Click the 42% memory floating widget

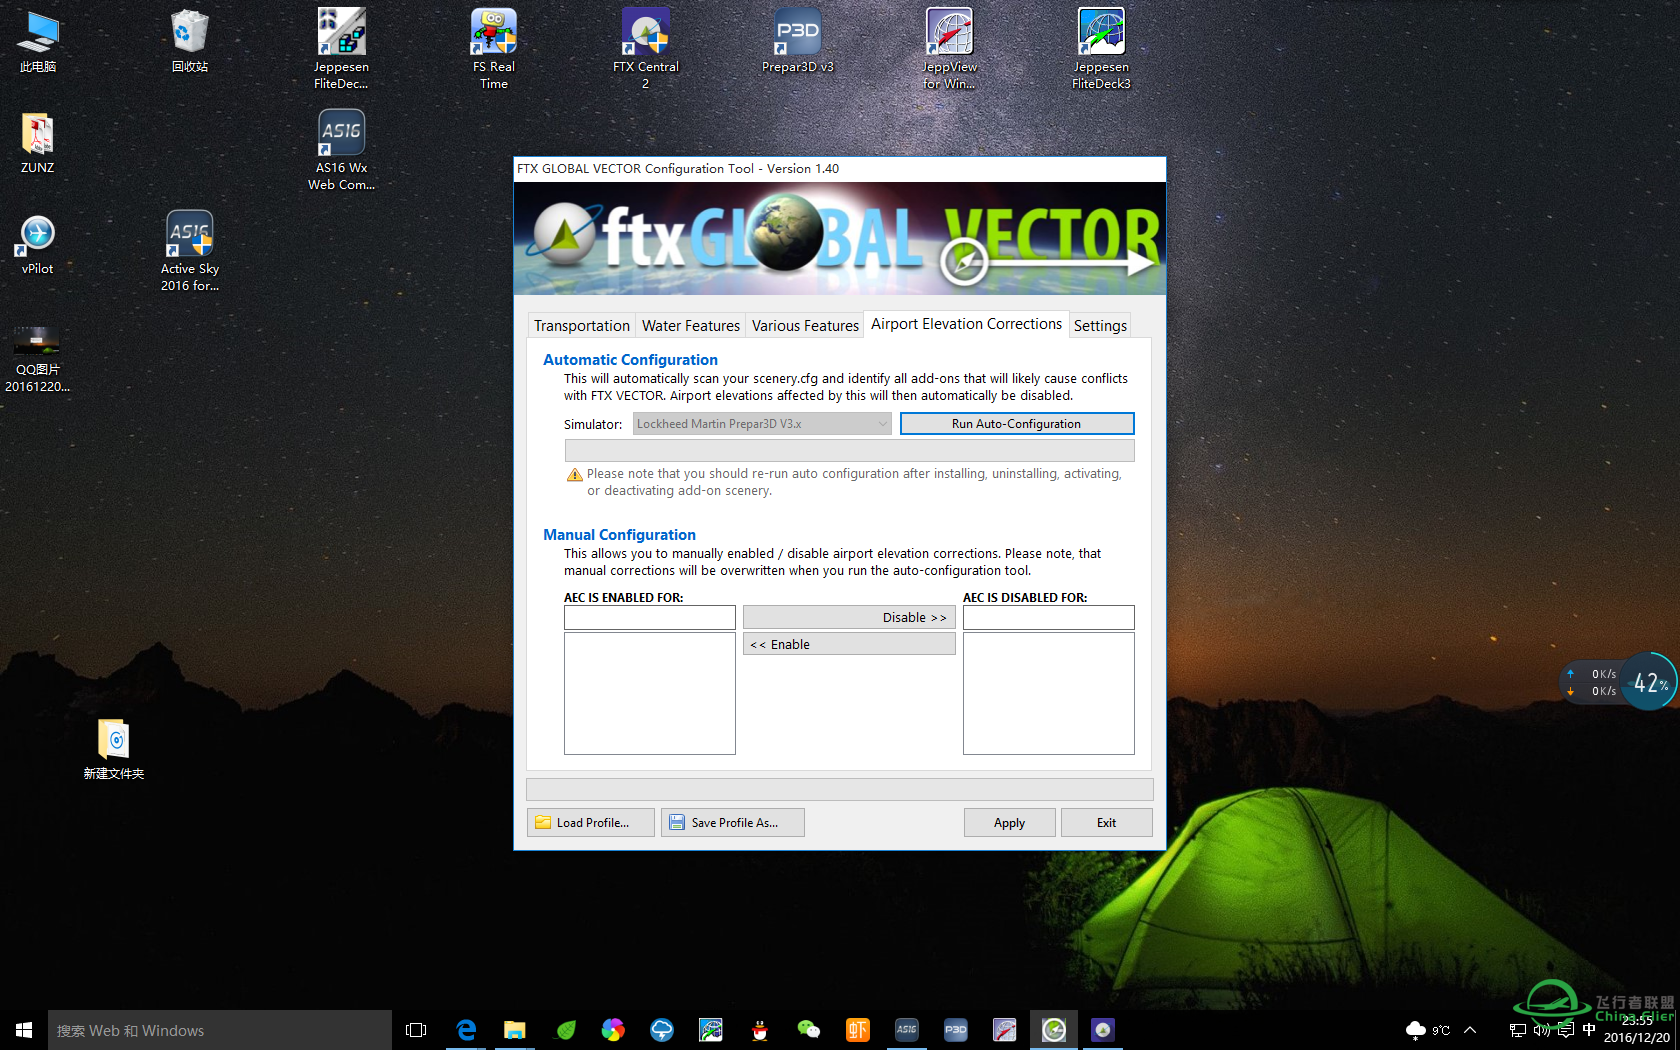1649,682
